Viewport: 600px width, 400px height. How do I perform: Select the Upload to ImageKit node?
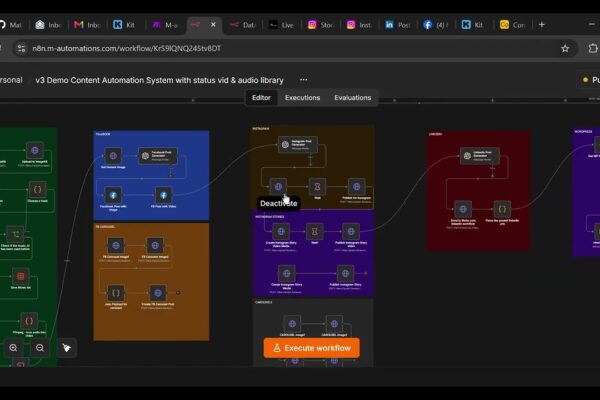[34, 150]
